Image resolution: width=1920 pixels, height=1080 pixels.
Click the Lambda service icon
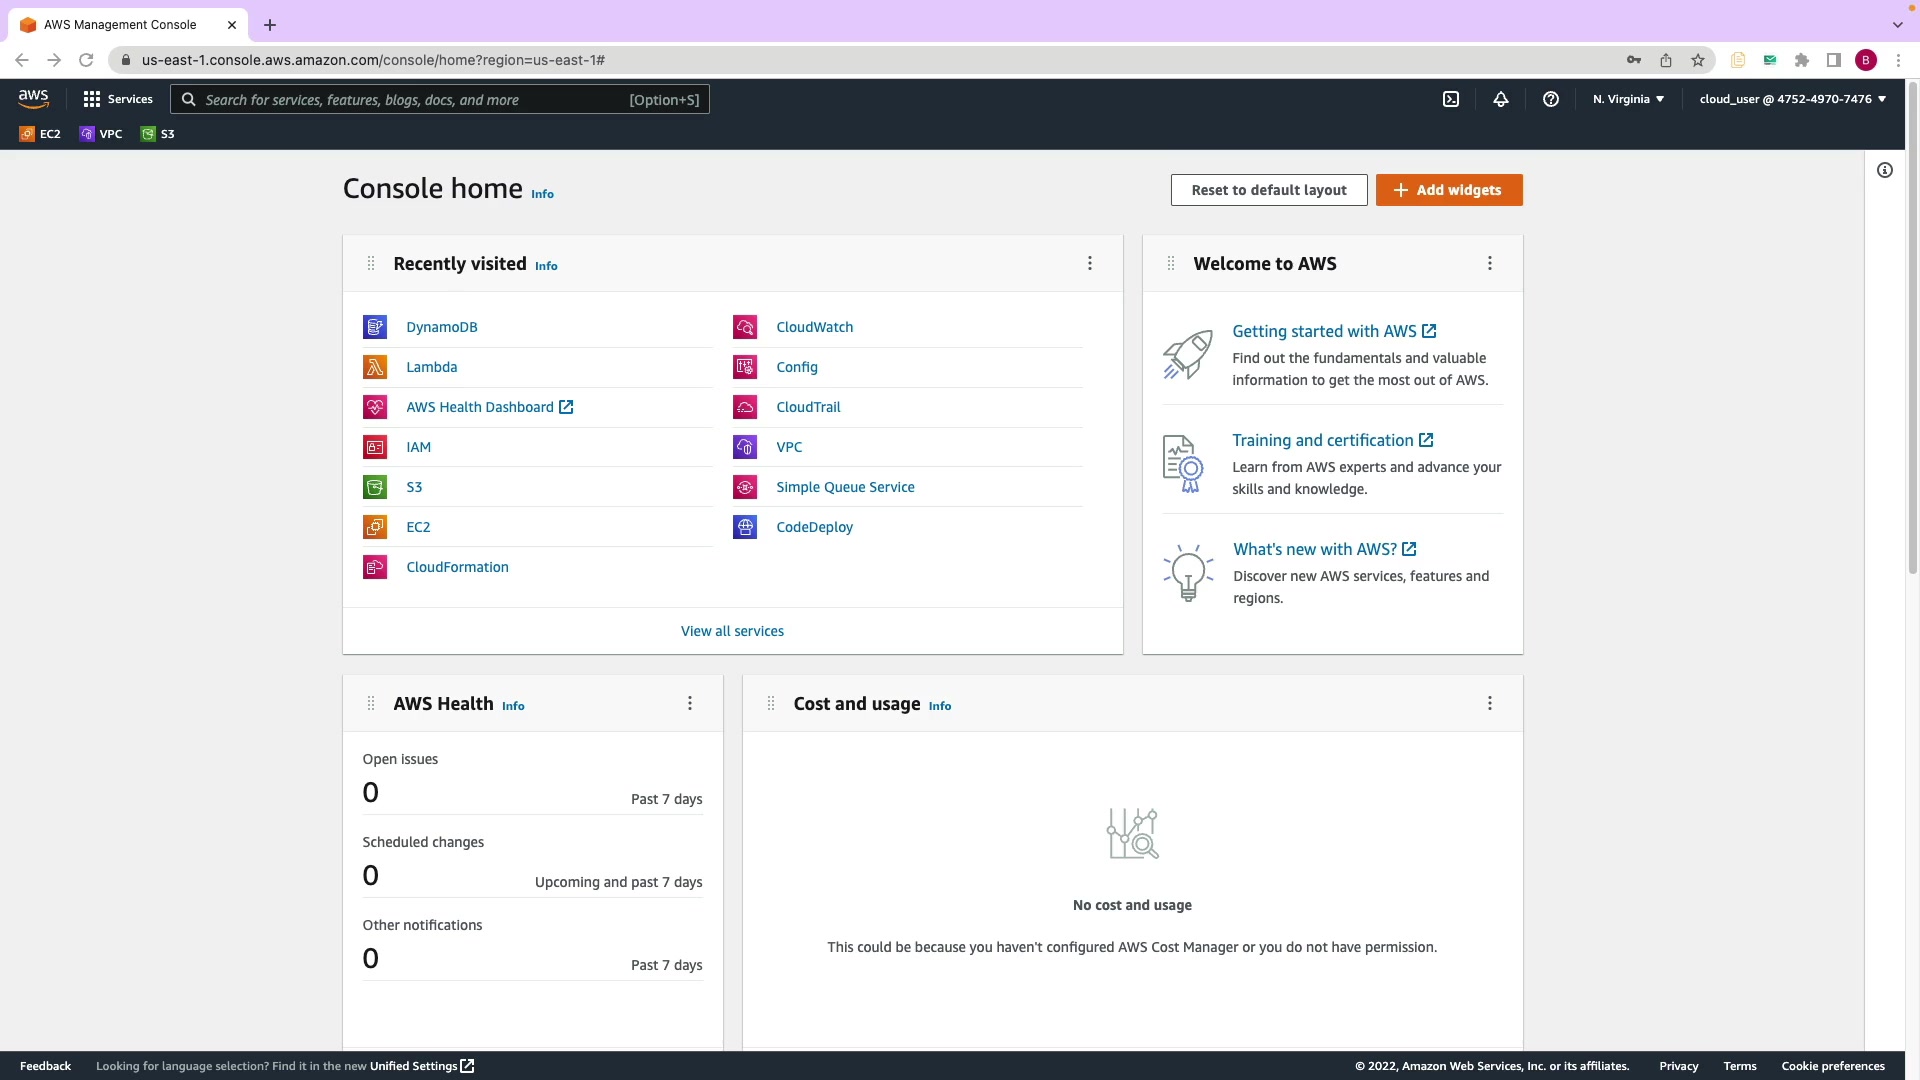pos(375,367)
